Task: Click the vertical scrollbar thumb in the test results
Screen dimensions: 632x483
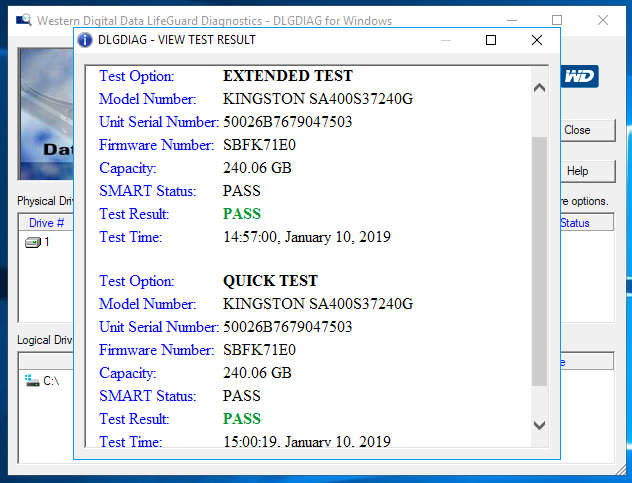Action: tap(539, 261)
